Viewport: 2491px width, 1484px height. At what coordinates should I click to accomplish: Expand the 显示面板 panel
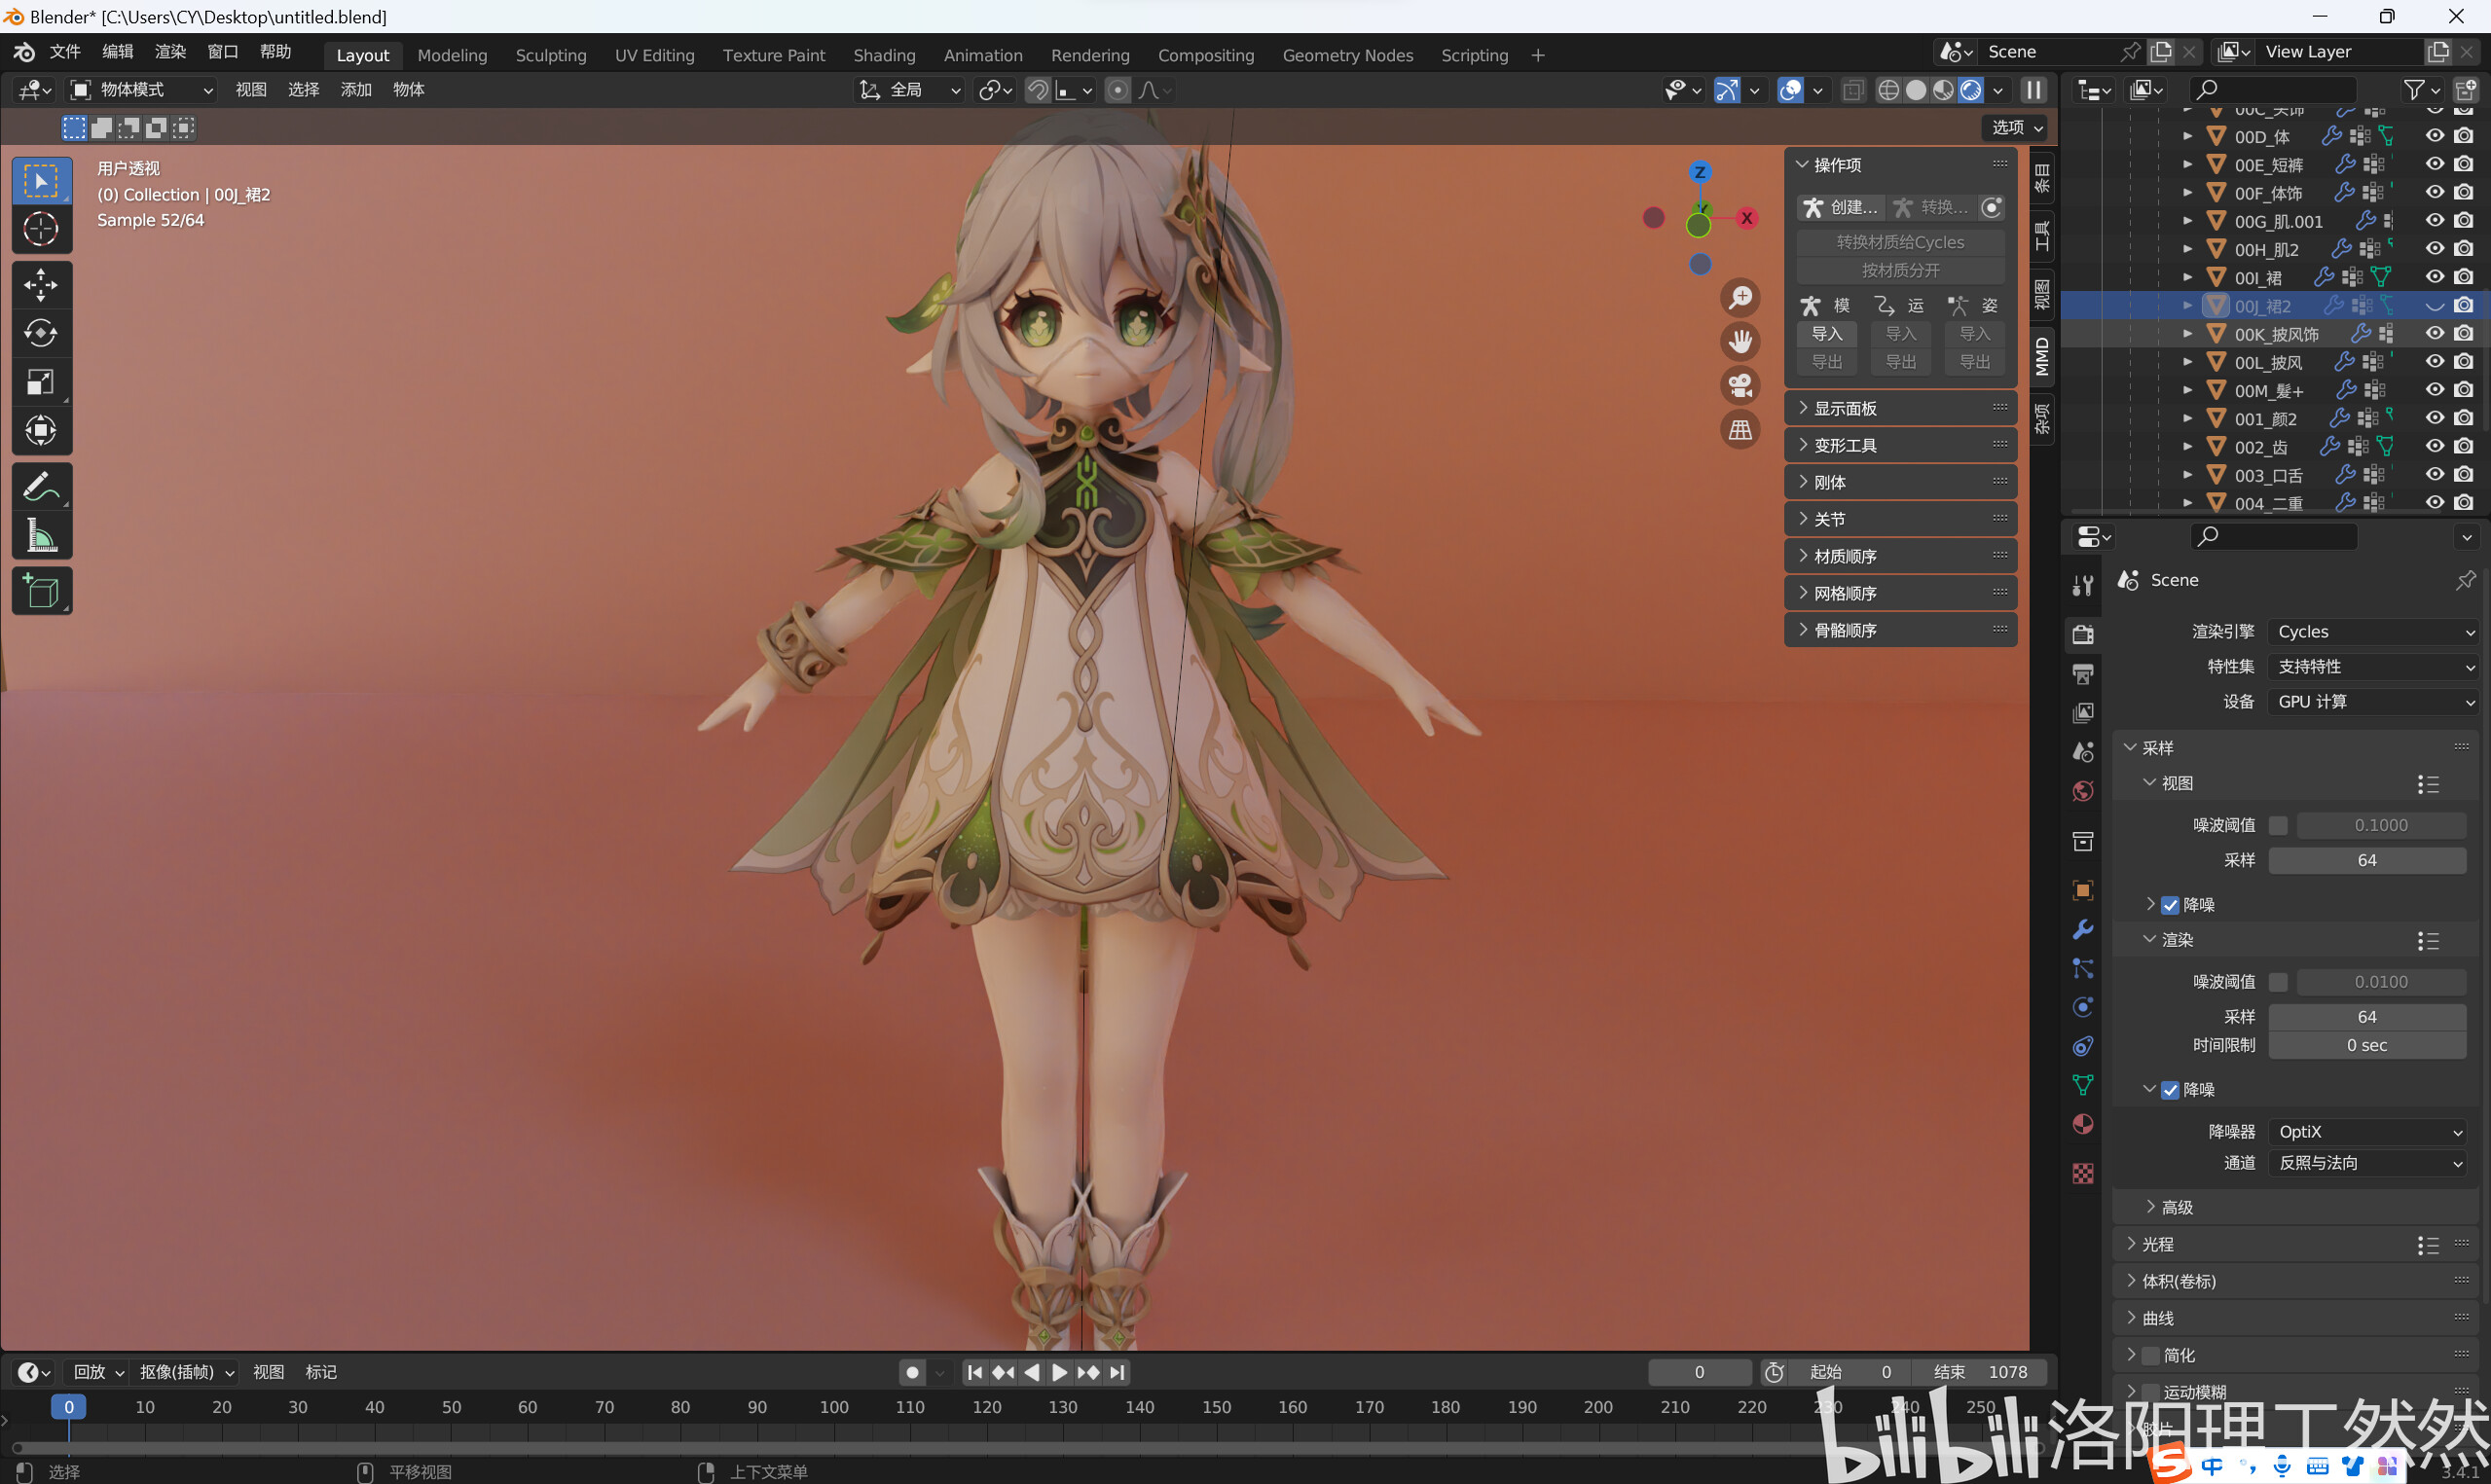[1900, 408]
